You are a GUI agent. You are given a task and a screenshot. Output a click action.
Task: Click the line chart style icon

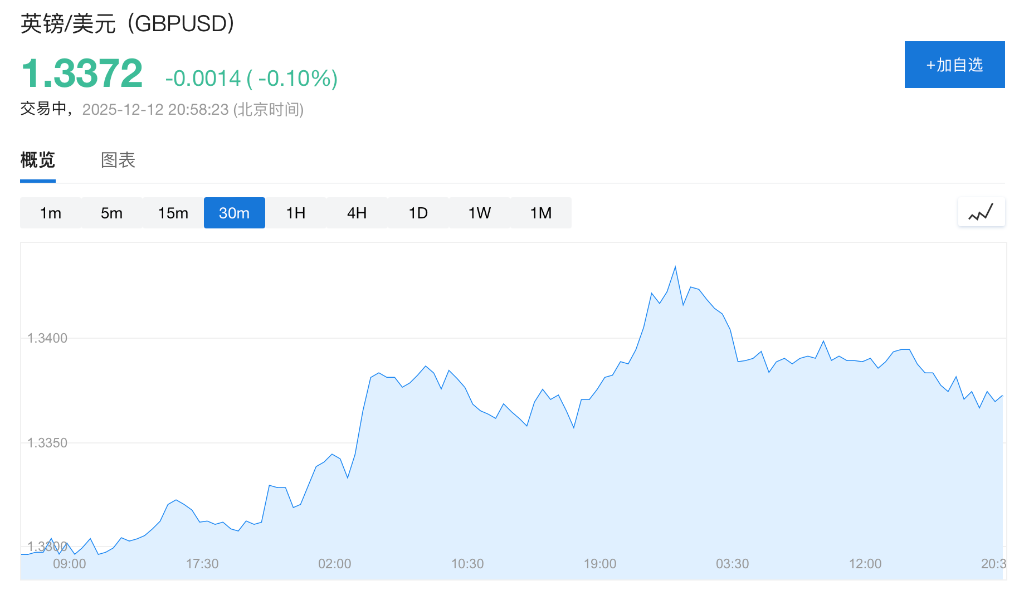tap(981, 212)
